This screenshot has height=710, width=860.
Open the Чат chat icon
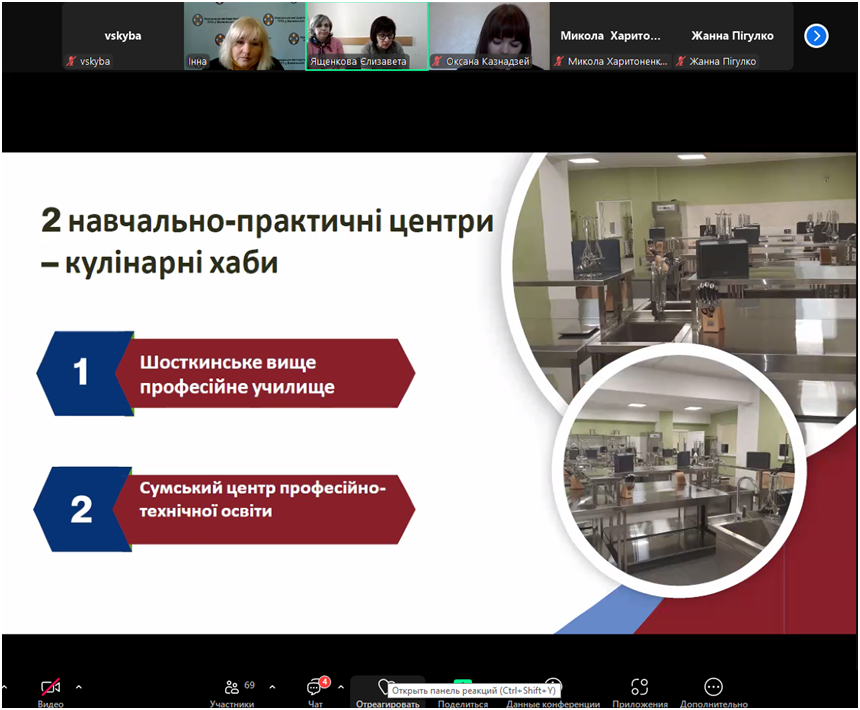[x=315, y=687]
